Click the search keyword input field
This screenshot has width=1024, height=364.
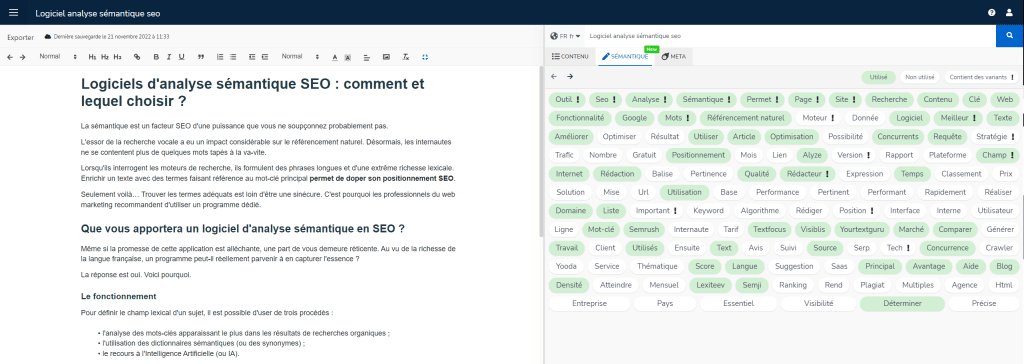[790, 36]
